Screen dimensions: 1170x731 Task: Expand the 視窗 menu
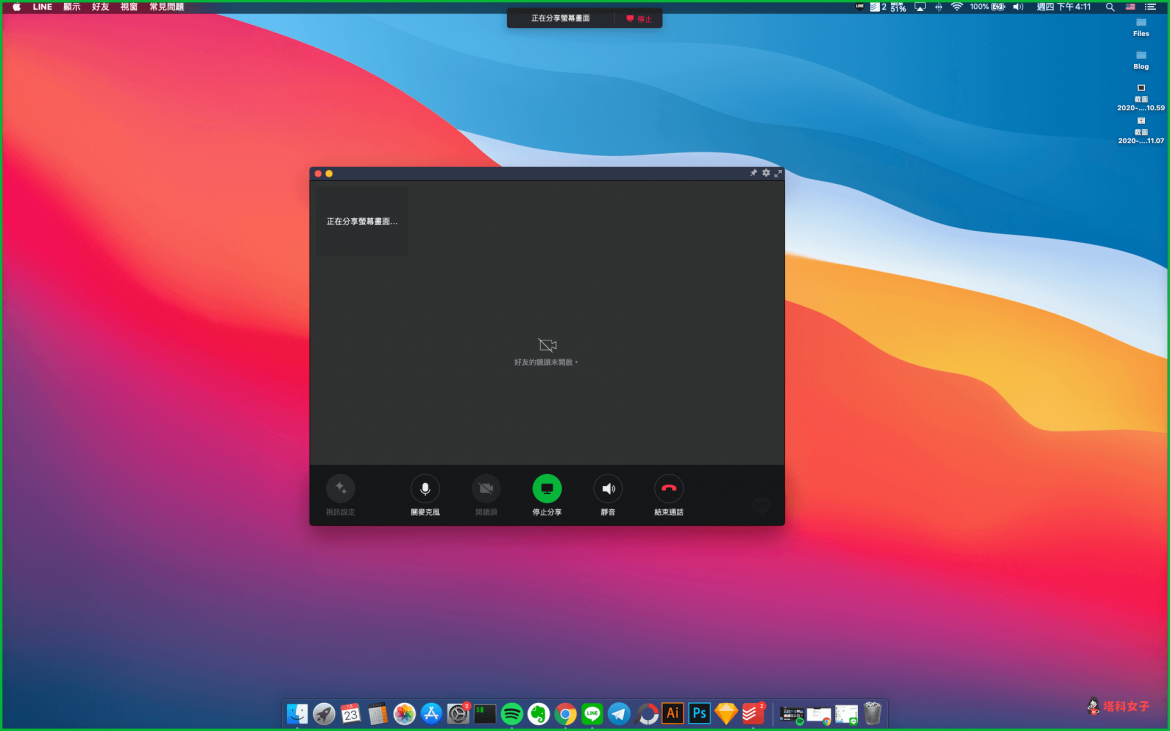(x=129, y=7)
